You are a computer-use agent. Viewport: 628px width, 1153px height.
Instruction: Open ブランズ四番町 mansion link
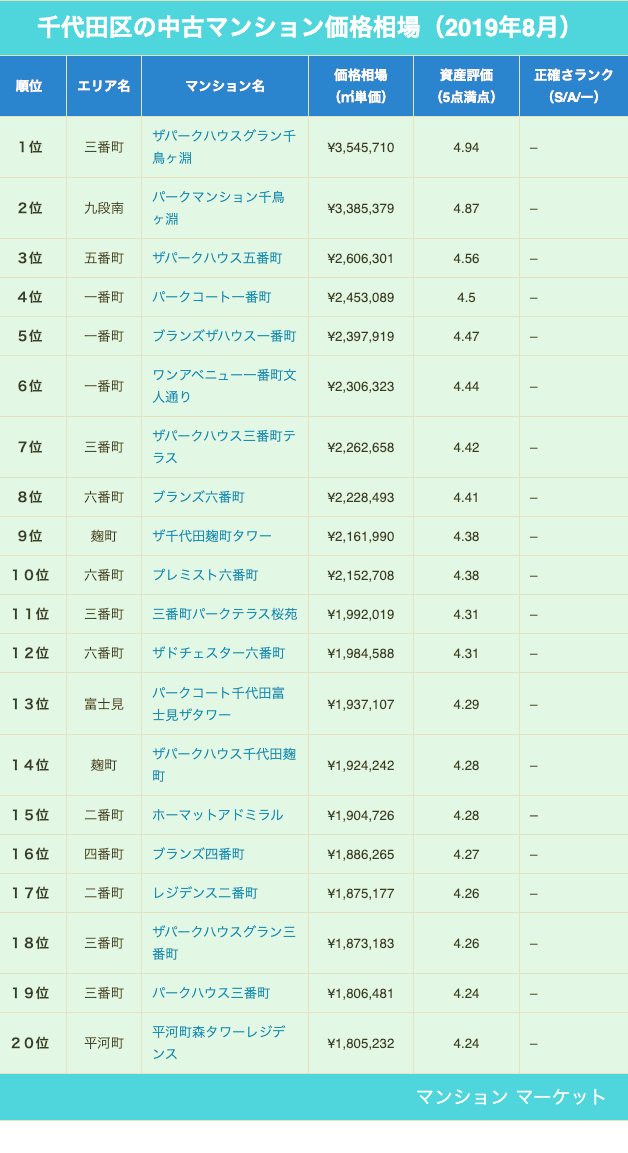coord(198,854)
